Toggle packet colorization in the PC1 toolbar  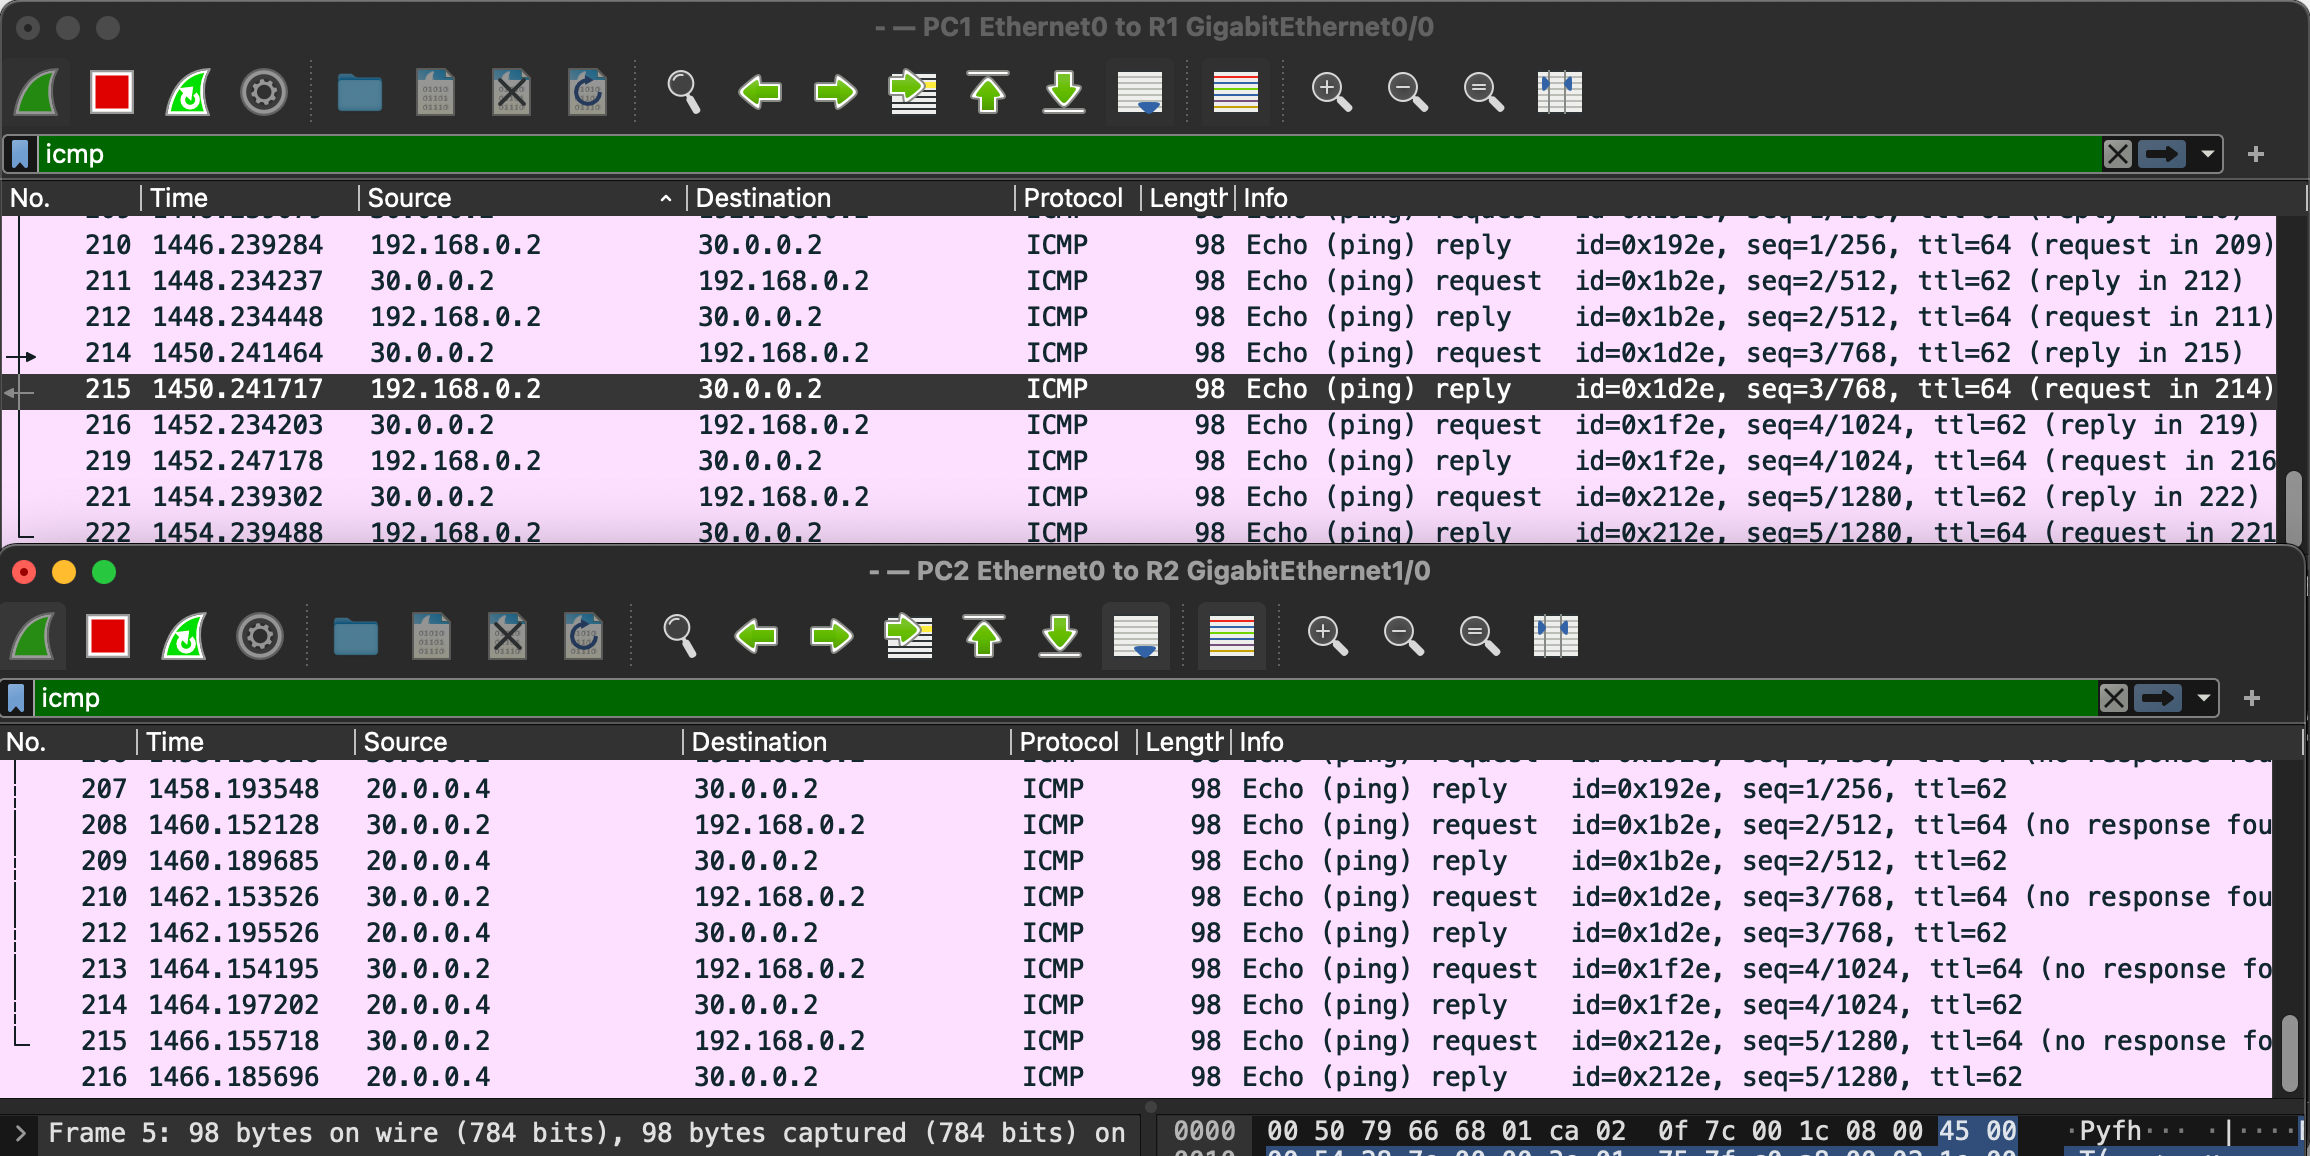point(1235,93)
